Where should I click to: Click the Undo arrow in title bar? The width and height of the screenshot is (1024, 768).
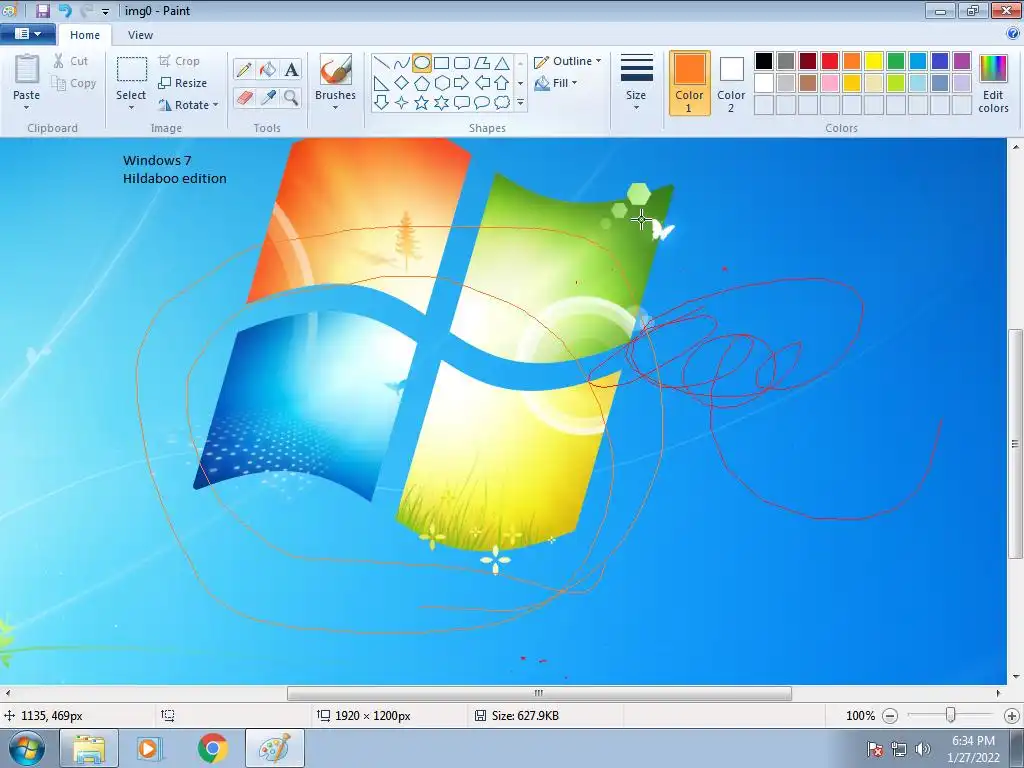pyautogui.click(x=65, y=10)
